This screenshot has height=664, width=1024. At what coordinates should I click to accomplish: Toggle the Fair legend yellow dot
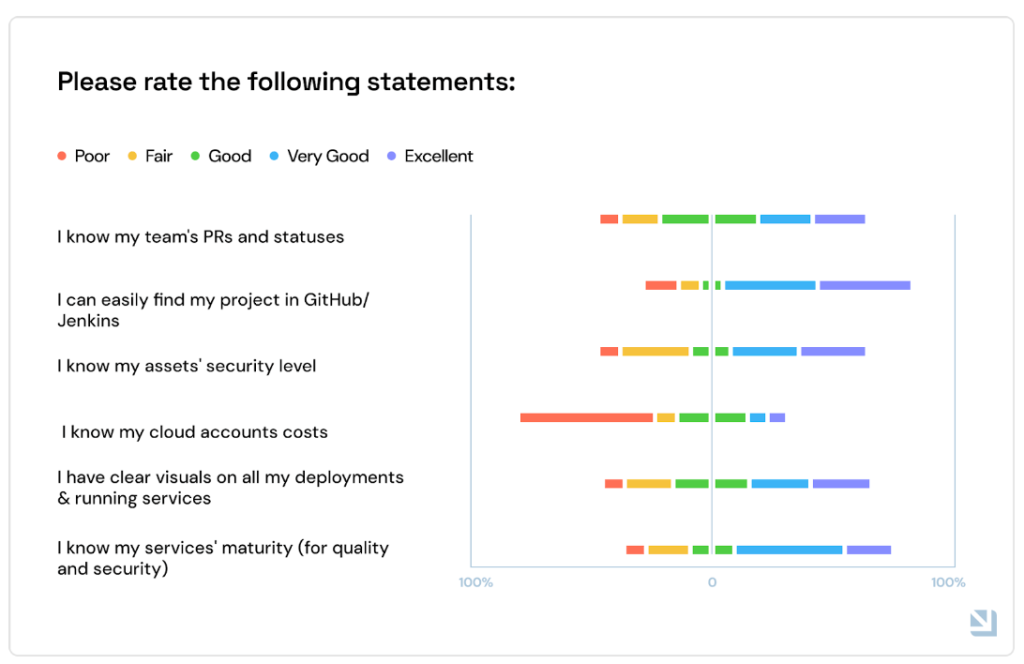132,156
